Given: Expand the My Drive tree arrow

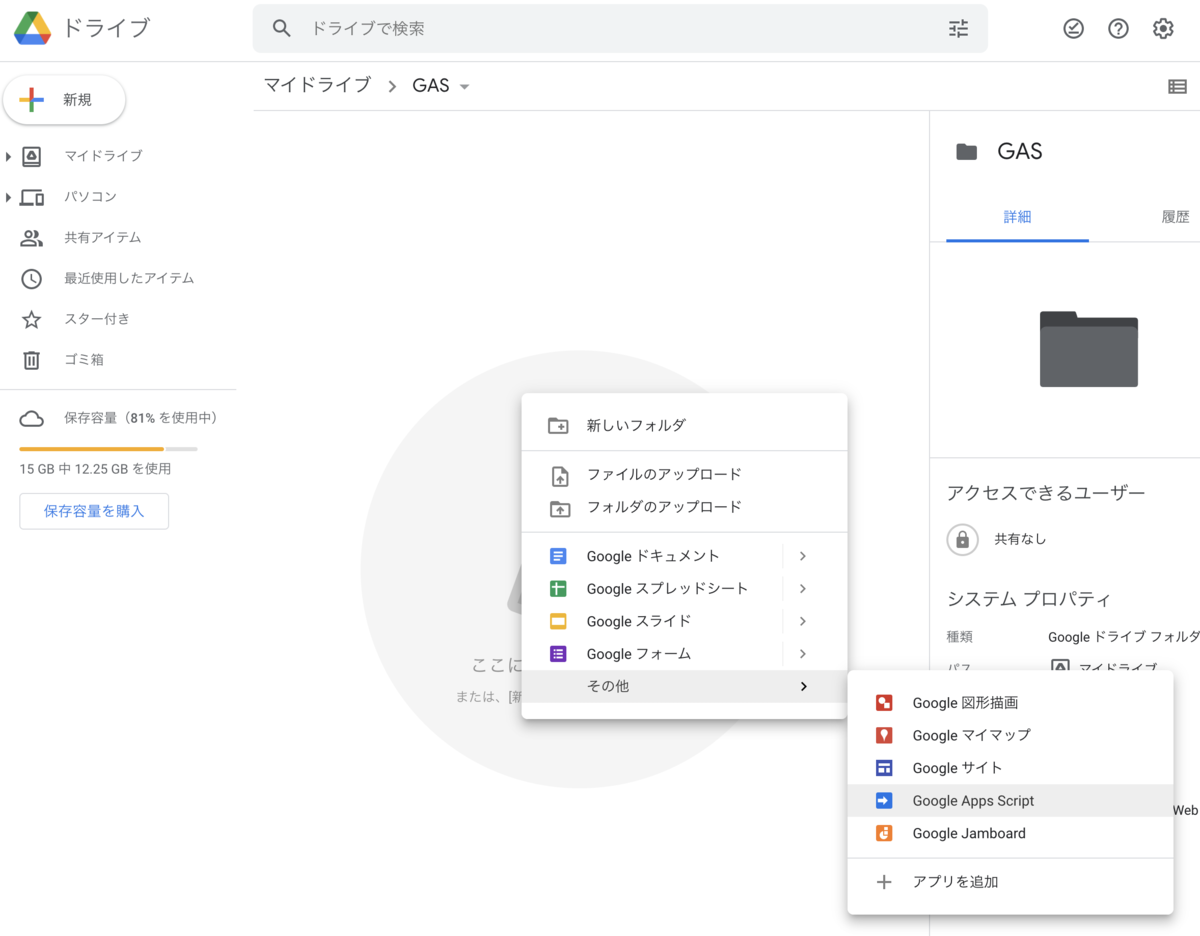Looking at the screenshot, I should pyautogui.click(x=8, y=156).
